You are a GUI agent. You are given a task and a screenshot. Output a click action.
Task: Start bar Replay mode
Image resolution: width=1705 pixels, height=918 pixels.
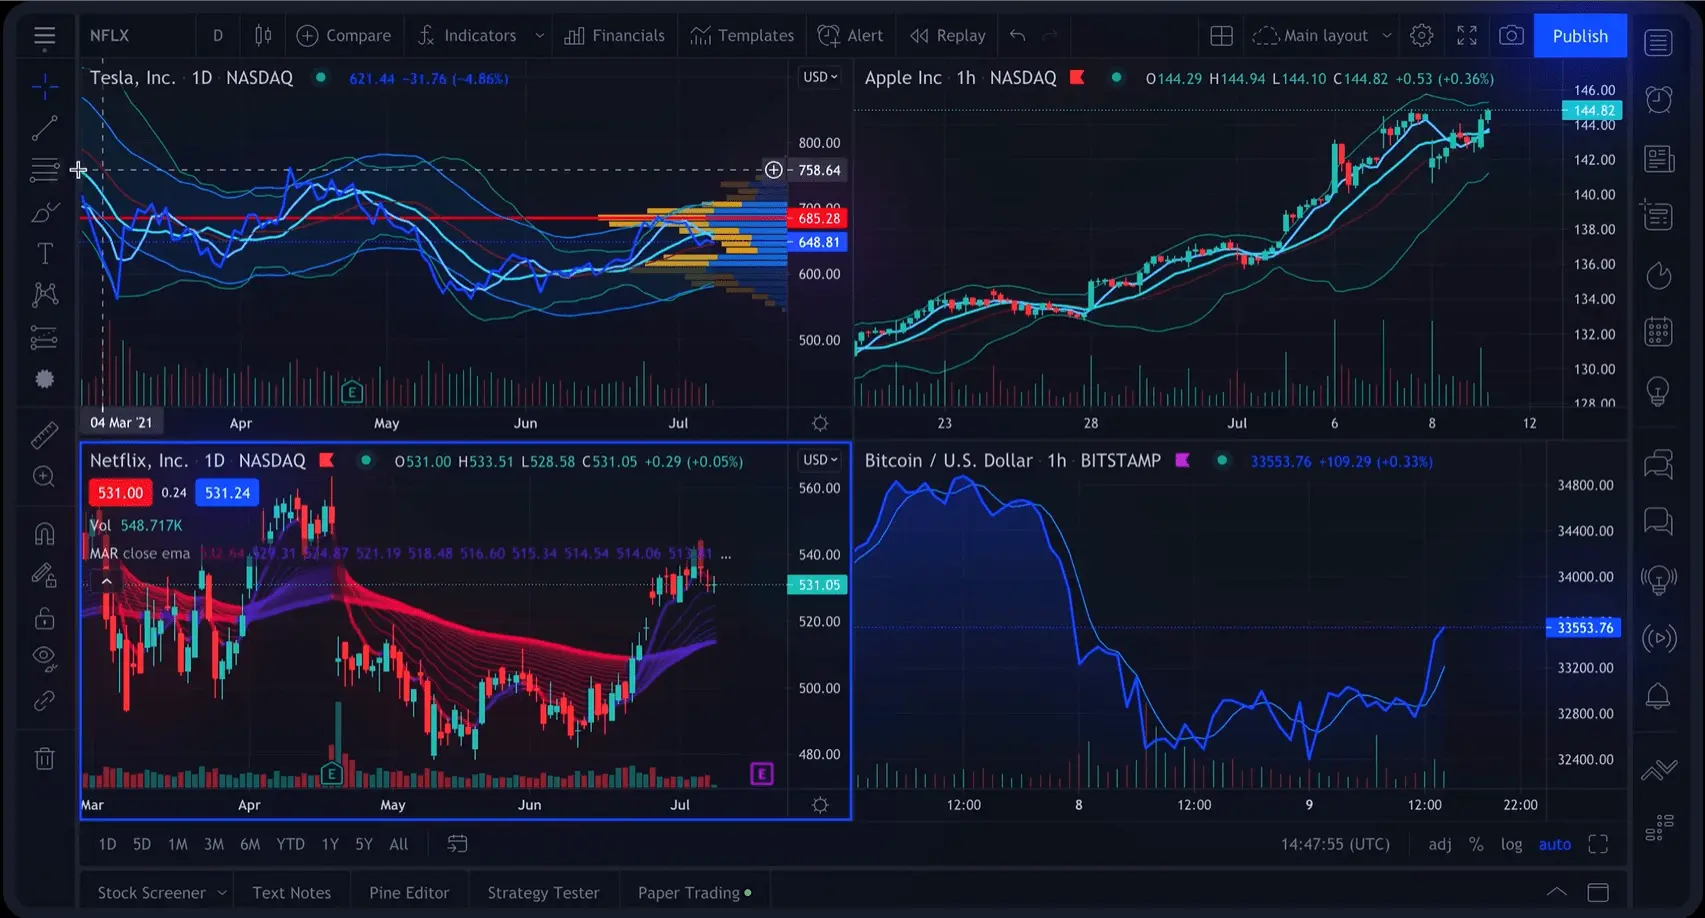tap(946, 35)
